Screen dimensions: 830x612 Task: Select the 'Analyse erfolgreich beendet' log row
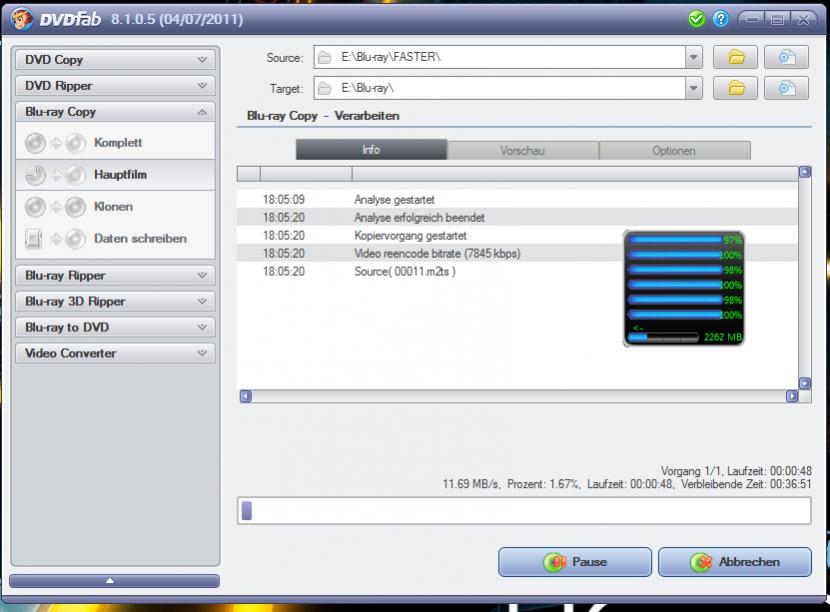[517, 218]
